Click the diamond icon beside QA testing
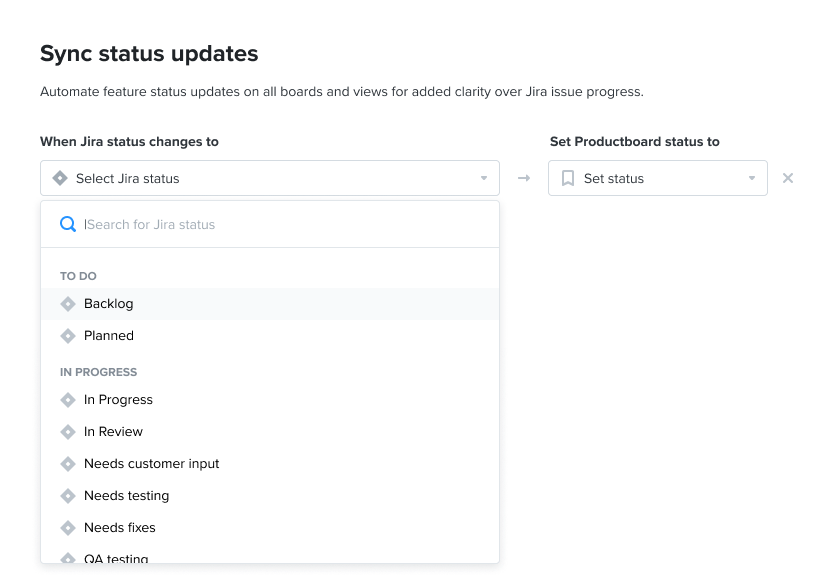Image resolution: width=837 pixels, height=577 pixels. [x=68, y=557]
